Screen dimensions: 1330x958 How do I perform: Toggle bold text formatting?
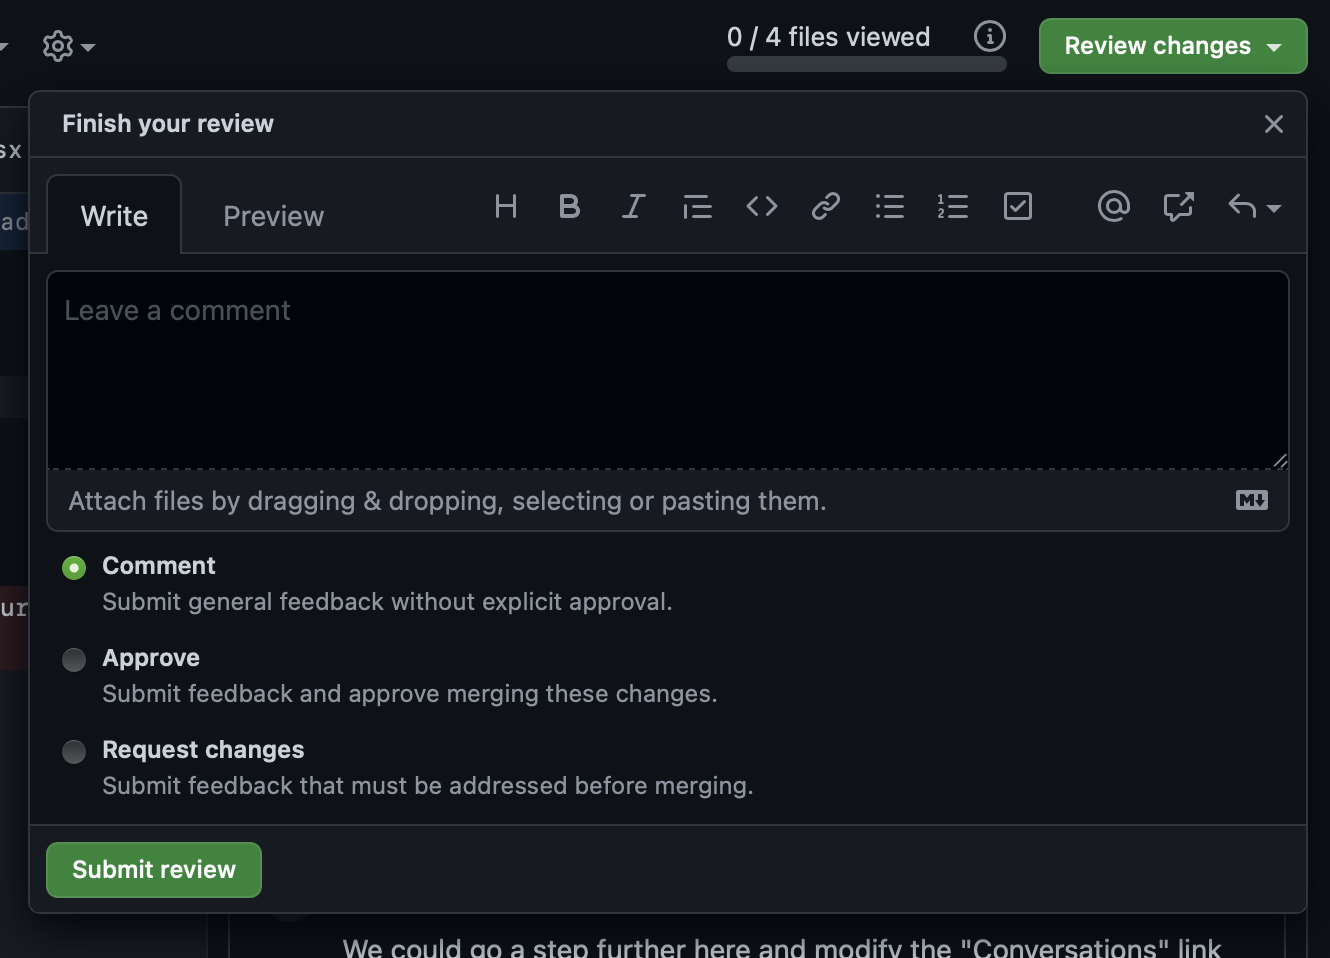point(569,207)
